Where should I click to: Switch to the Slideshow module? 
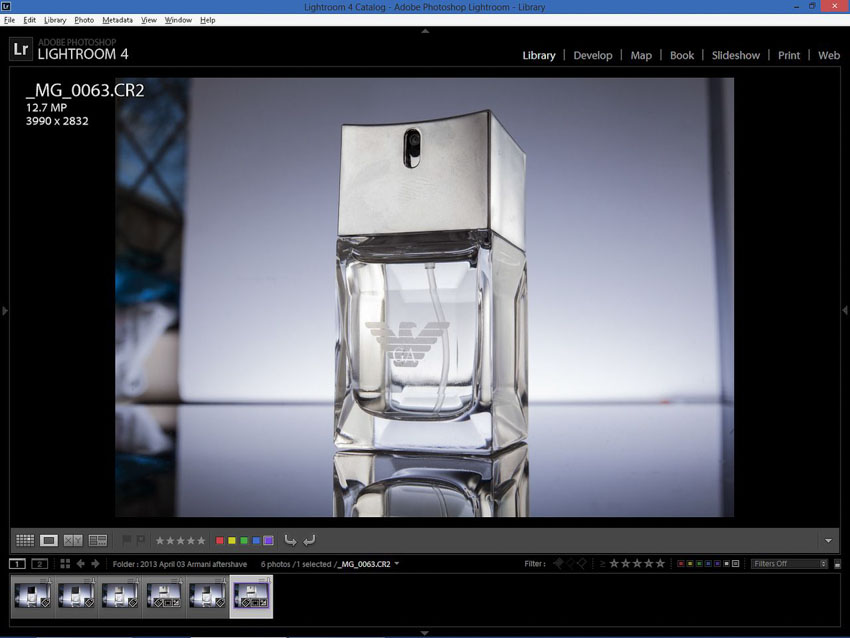tap(736, 55)
